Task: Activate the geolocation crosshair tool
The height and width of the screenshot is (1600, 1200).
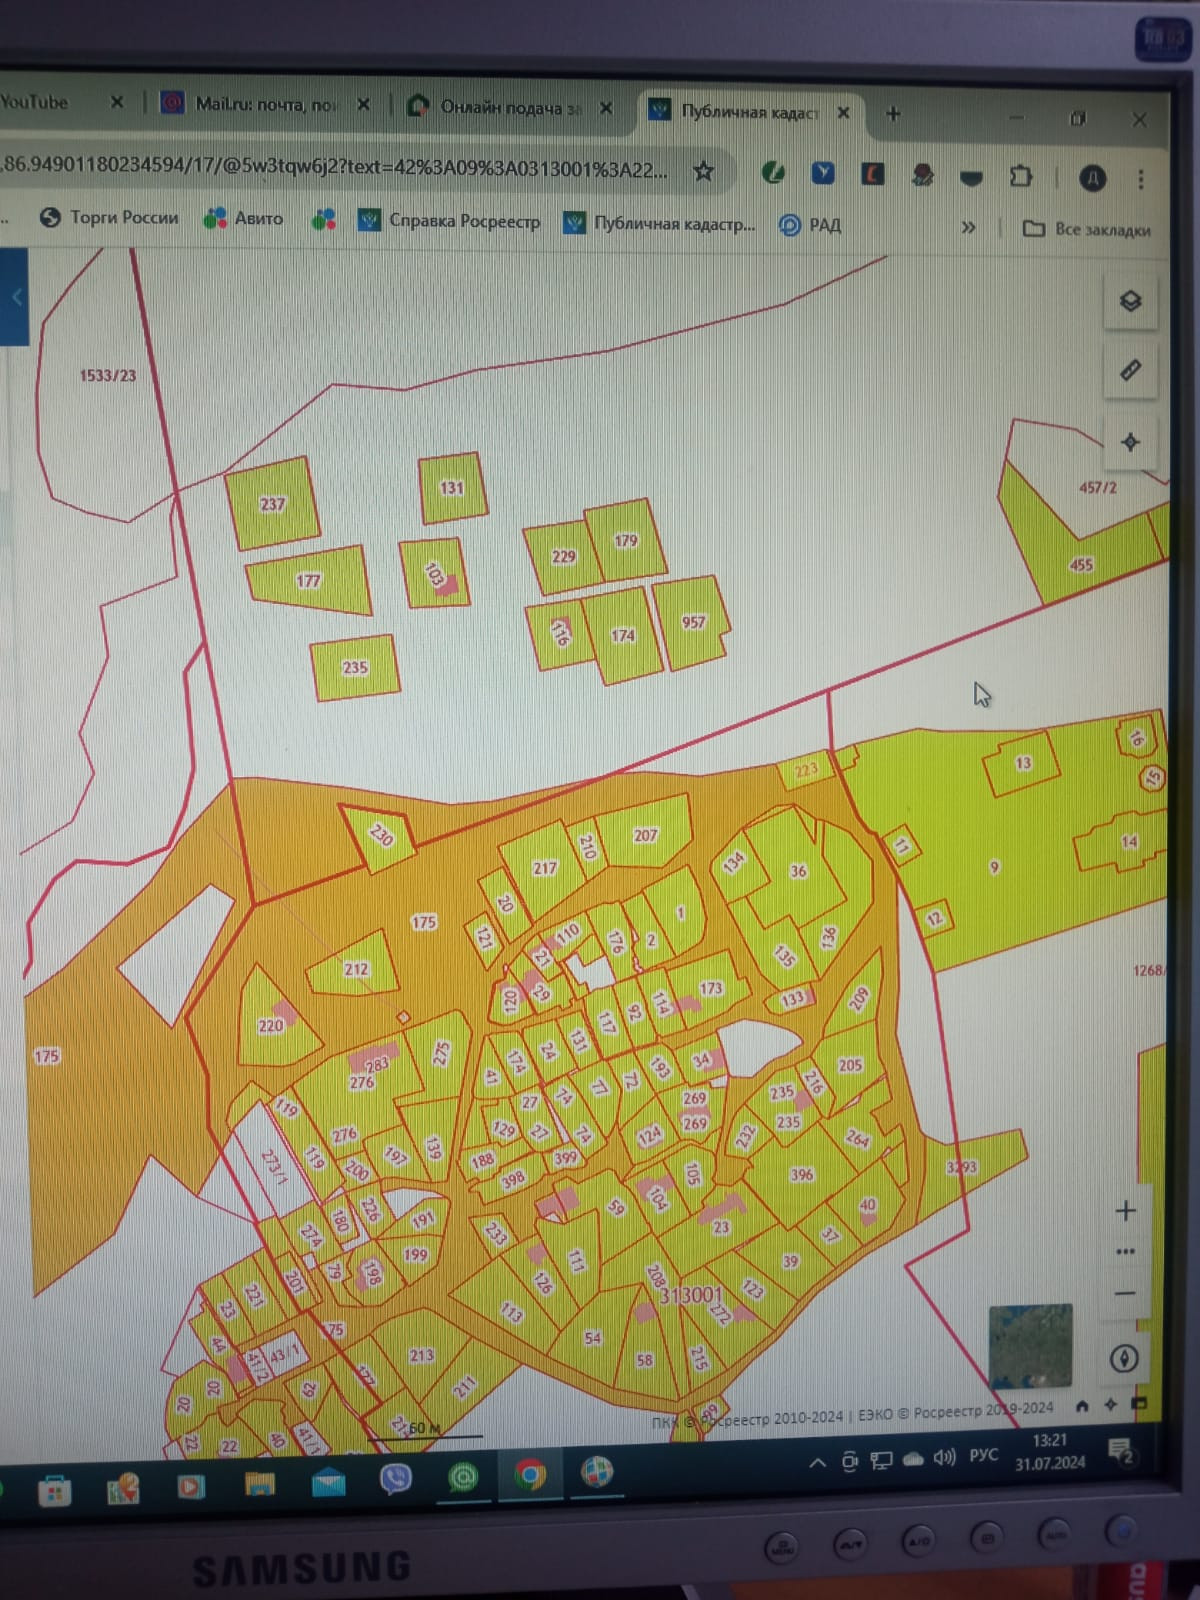Action: click(1130, 442)
